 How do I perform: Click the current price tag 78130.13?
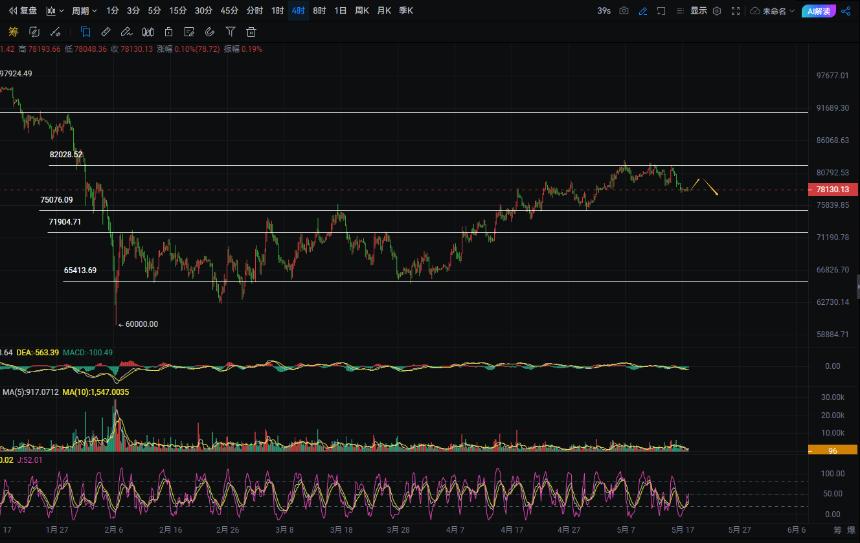point(832,189)
